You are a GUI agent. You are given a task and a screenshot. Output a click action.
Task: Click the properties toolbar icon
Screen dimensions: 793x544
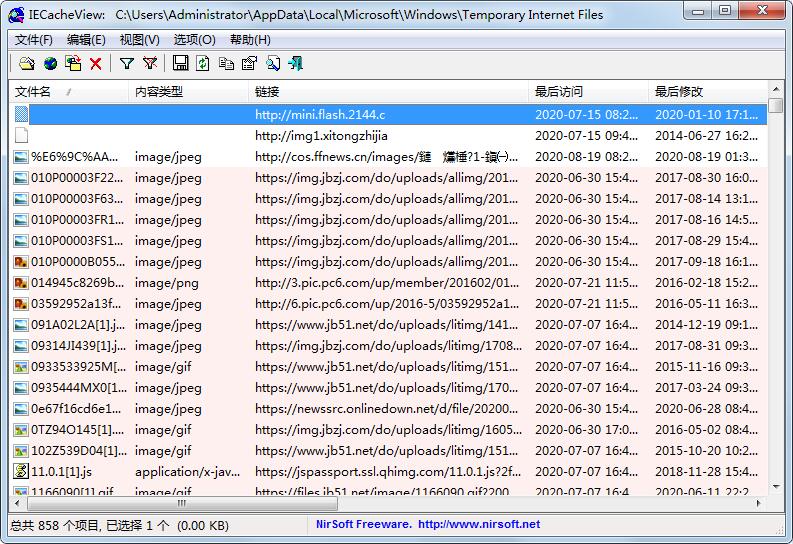coord(249,63)
